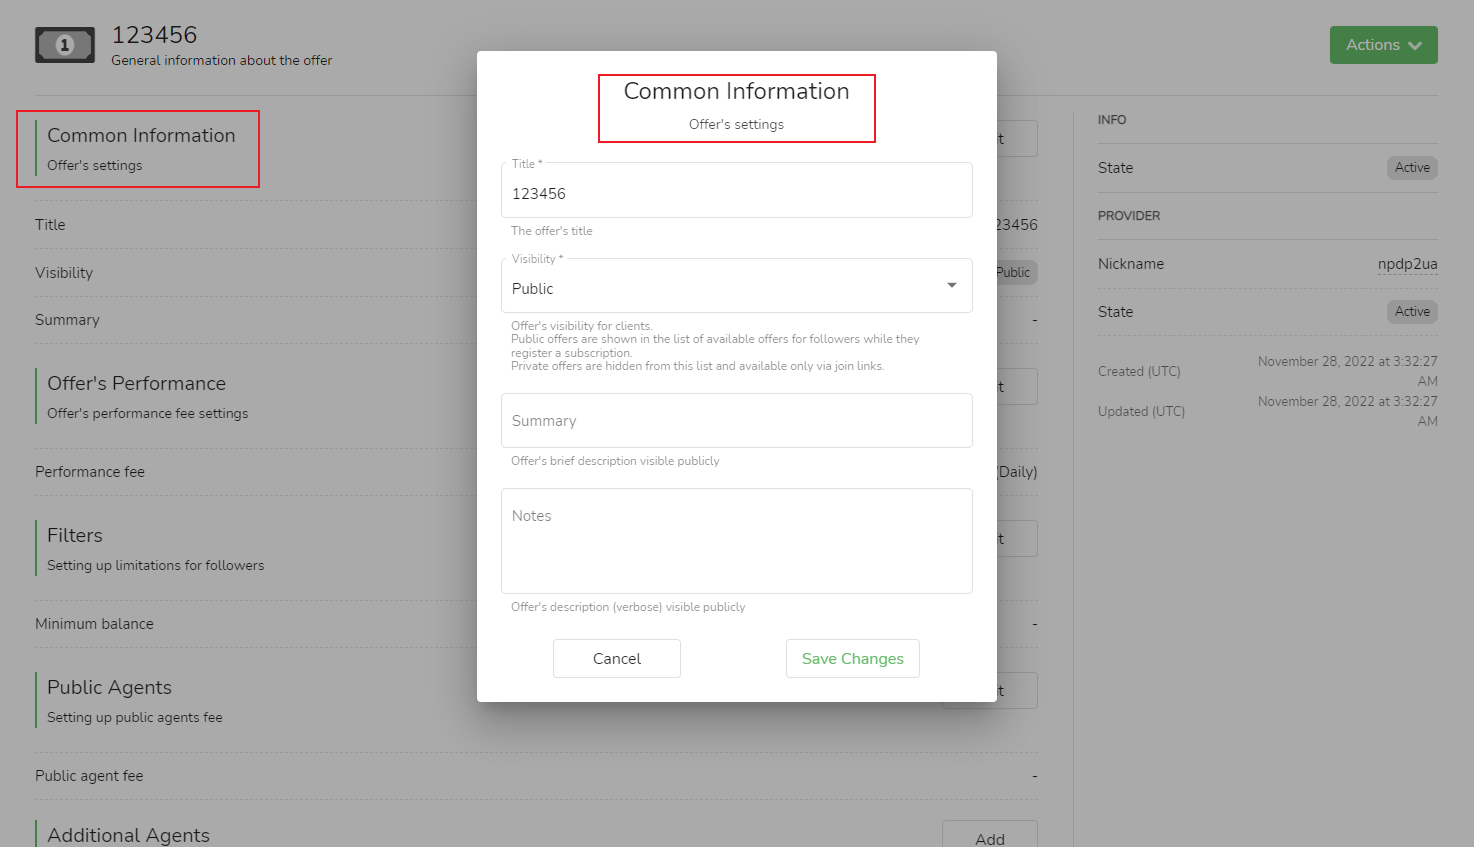Select the Public Agents section heading

pyautogui.click(x=109, y=688)
